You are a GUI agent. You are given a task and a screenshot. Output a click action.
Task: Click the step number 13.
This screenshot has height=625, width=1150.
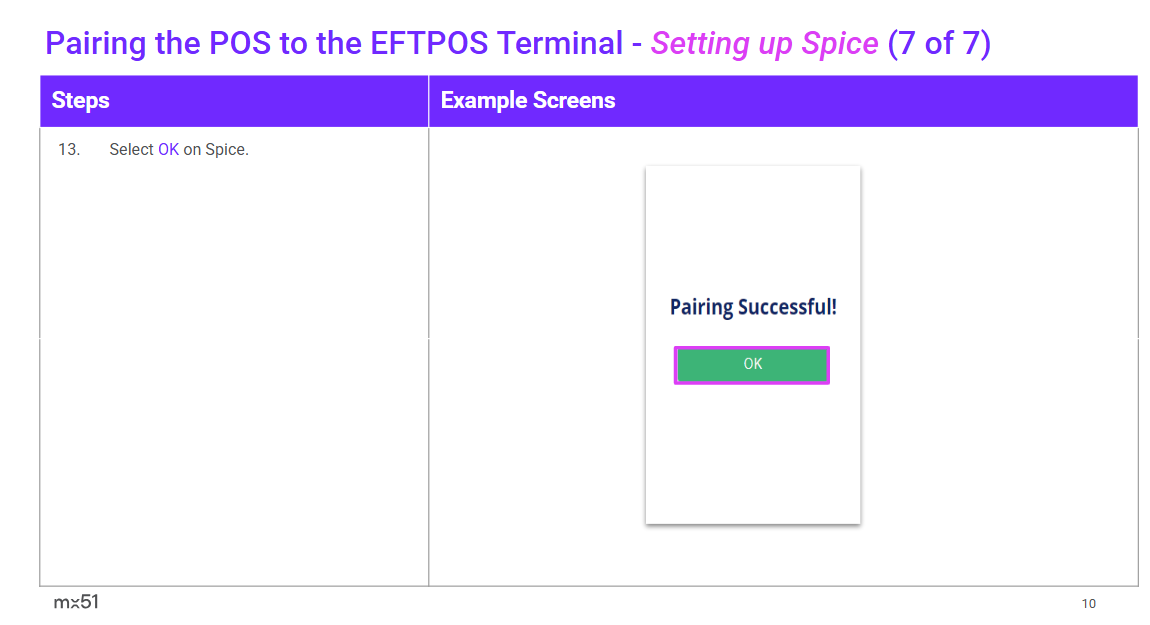pos(69,150)
